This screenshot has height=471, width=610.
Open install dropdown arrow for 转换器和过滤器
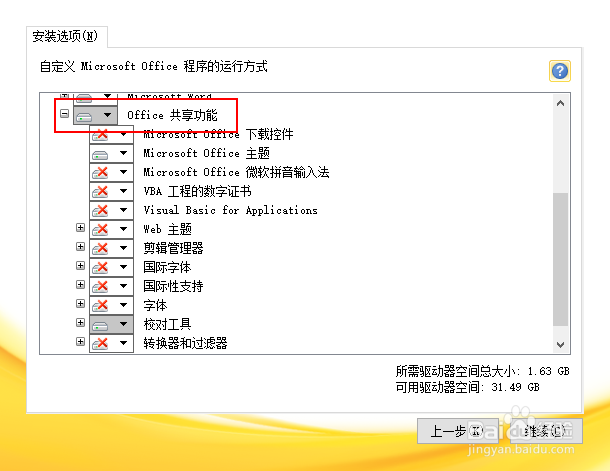(124, 343)
